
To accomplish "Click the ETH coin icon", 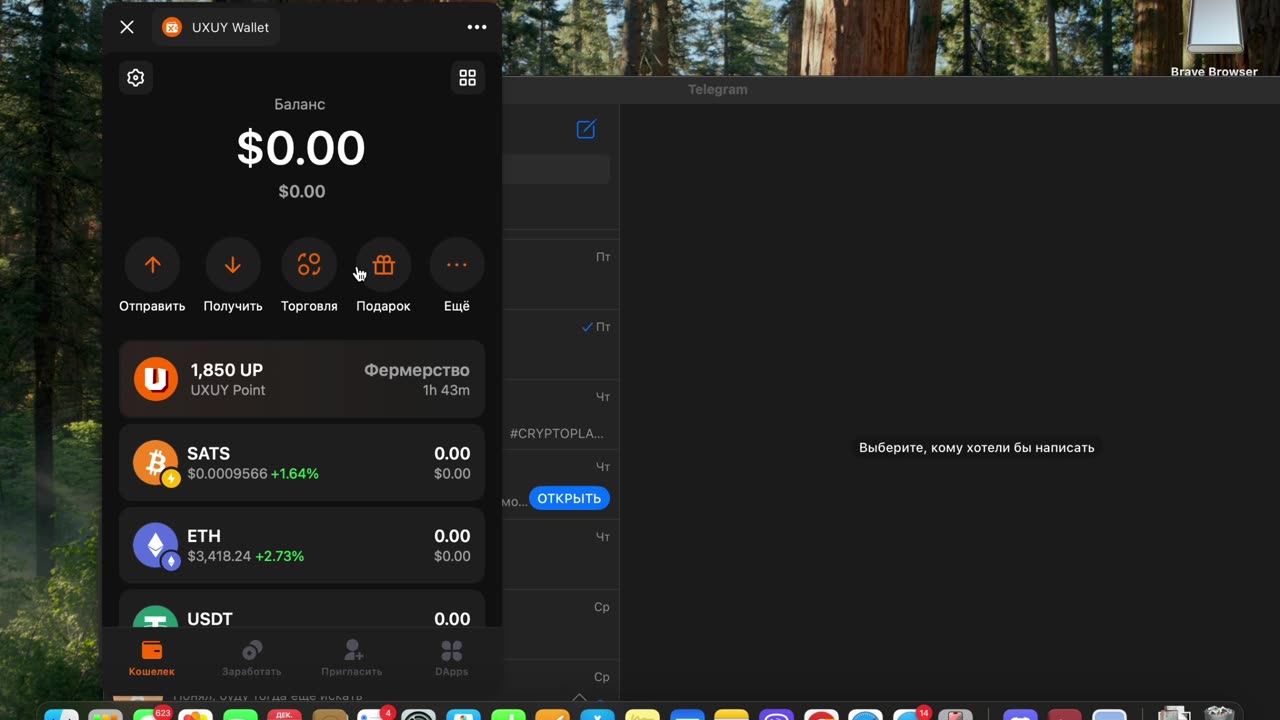I will pos(156,546).
